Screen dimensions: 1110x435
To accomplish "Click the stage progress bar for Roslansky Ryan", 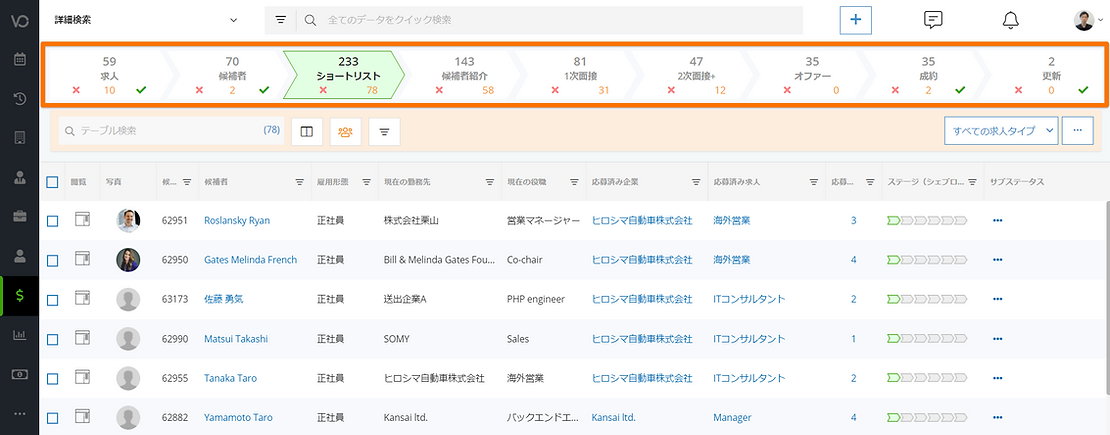I will [926, 220].
